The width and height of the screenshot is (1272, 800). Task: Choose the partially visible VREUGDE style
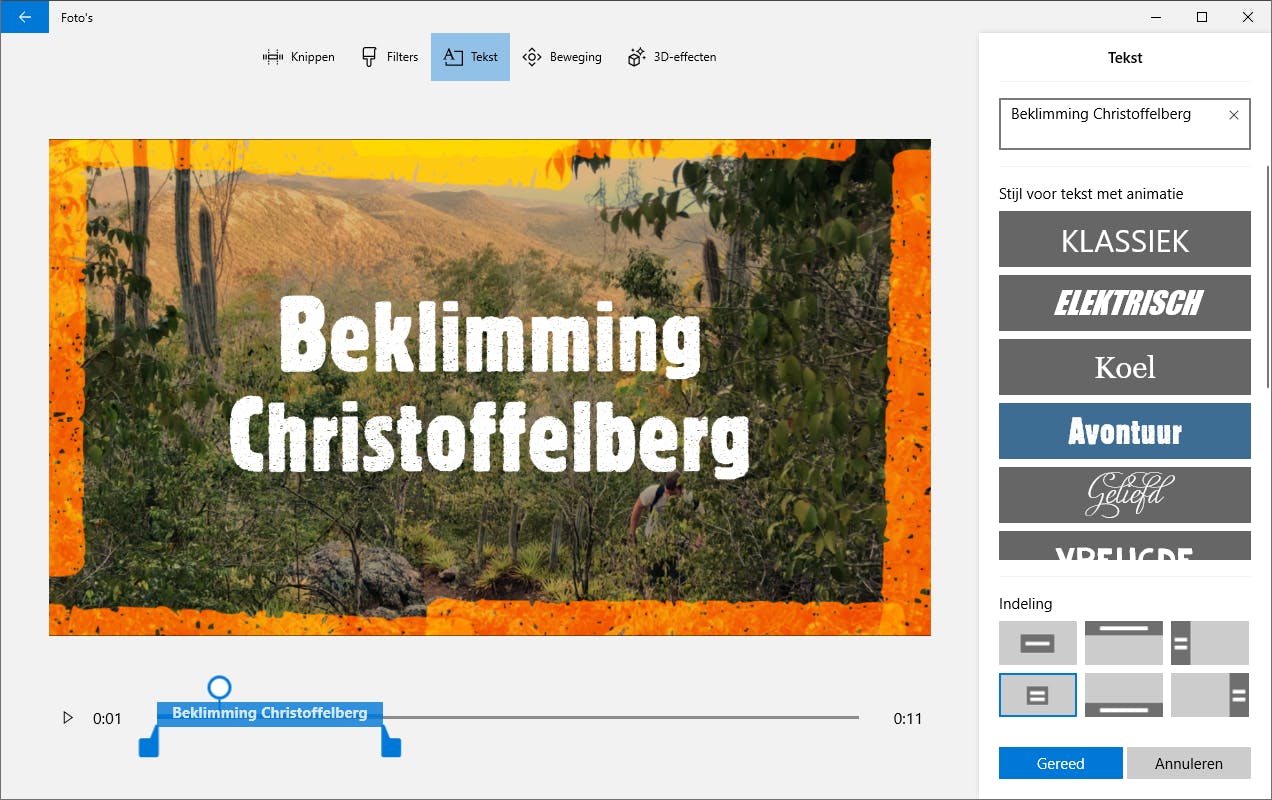click(1125, 546)
